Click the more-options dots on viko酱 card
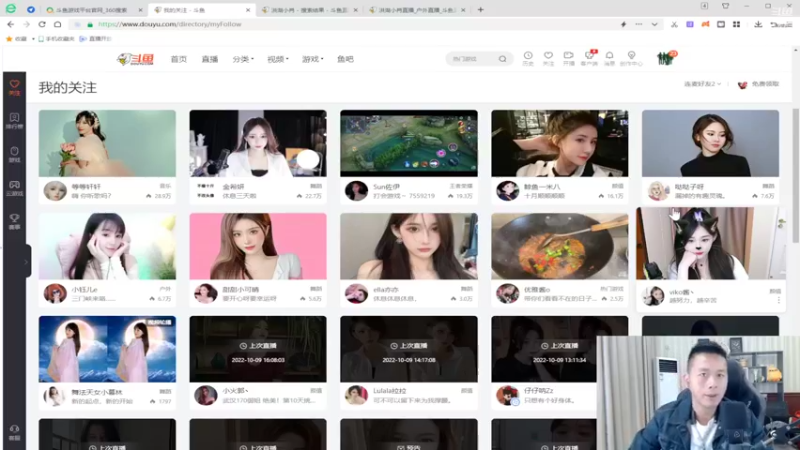Viewport: 800px width, 450px height. [x=779, y=300]
